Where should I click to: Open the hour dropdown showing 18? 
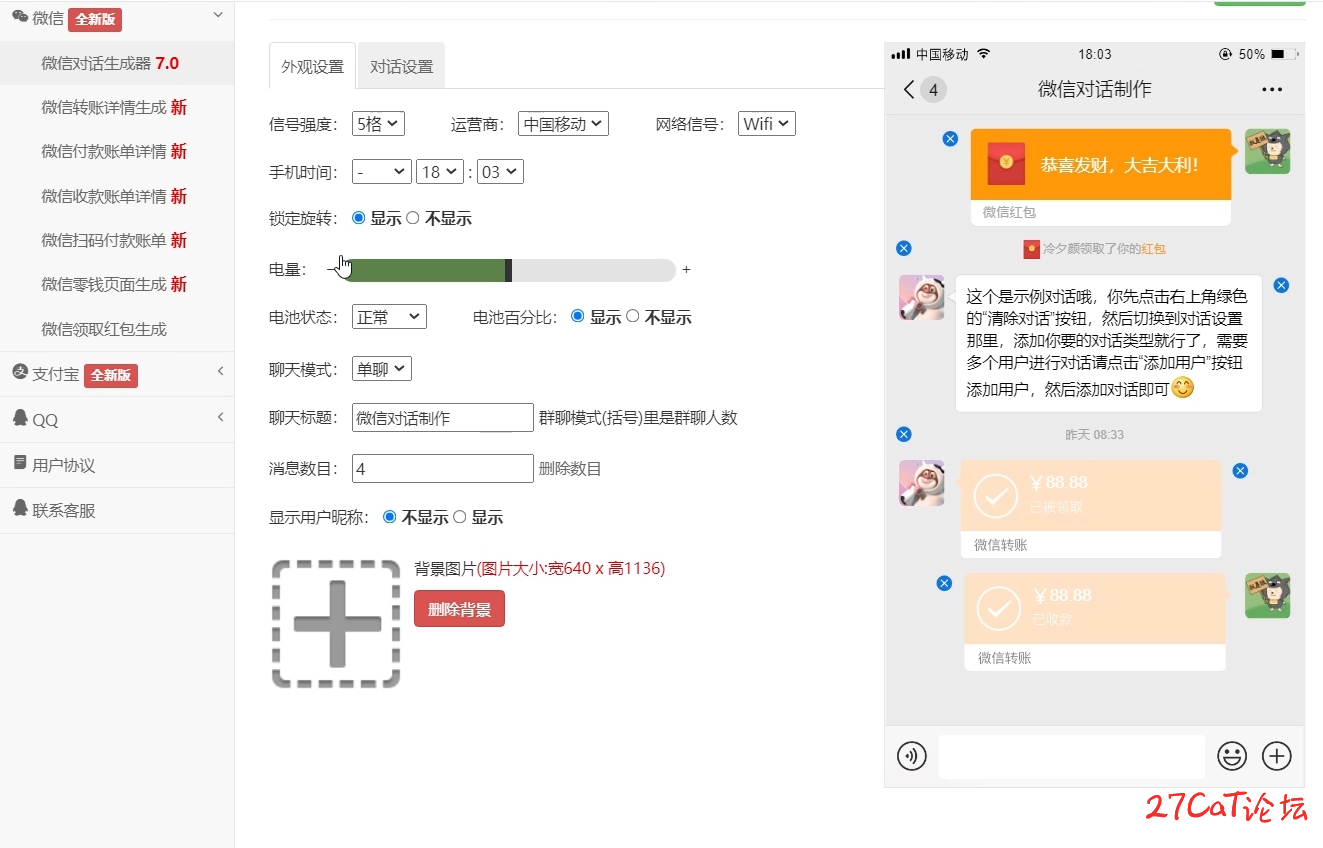[x=440, y=172]
